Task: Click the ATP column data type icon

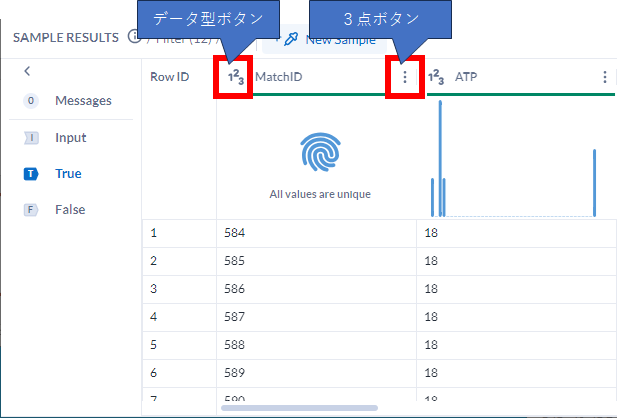Action: tap(436, 77)
